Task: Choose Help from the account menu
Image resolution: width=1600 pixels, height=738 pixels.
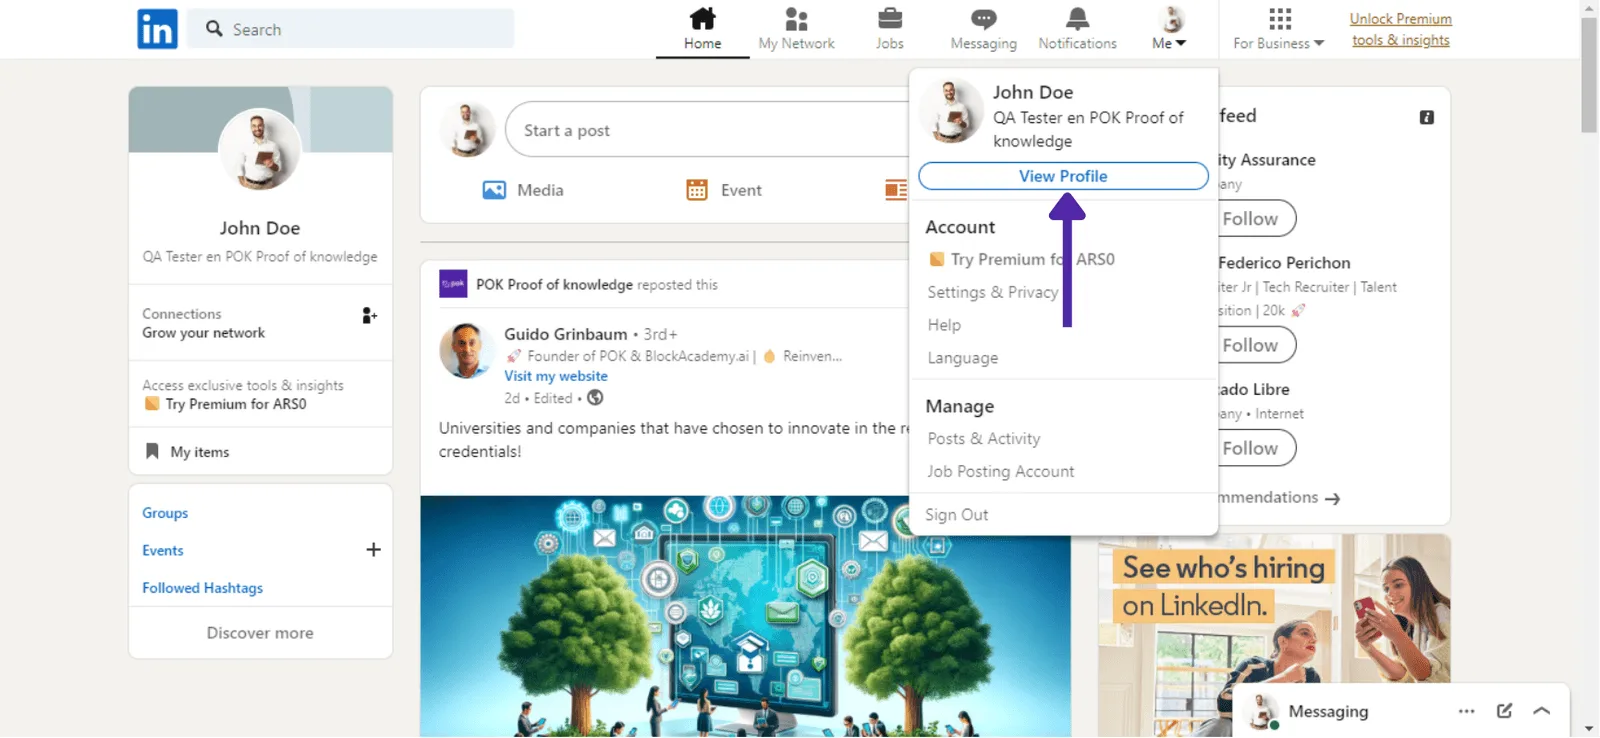Action: click(944, 325)
